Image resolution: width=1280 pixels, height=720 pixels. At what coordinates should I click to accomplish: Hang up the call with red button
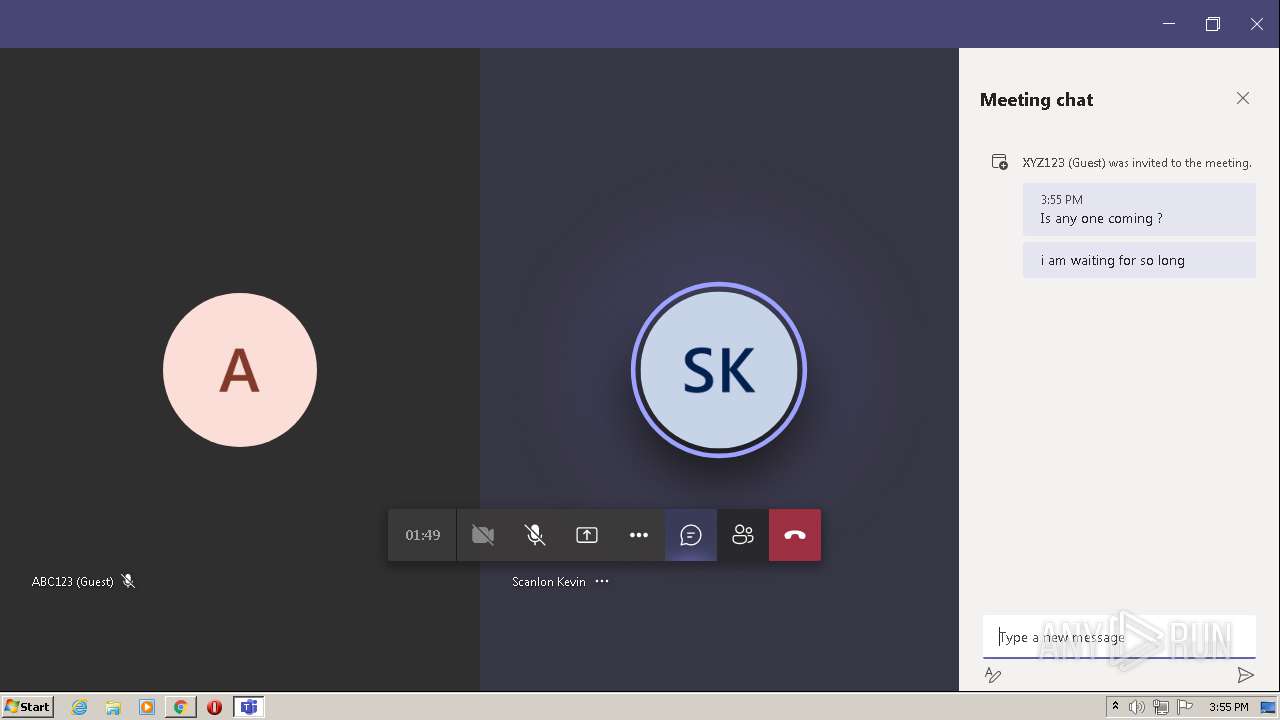(x=795, y=535)
